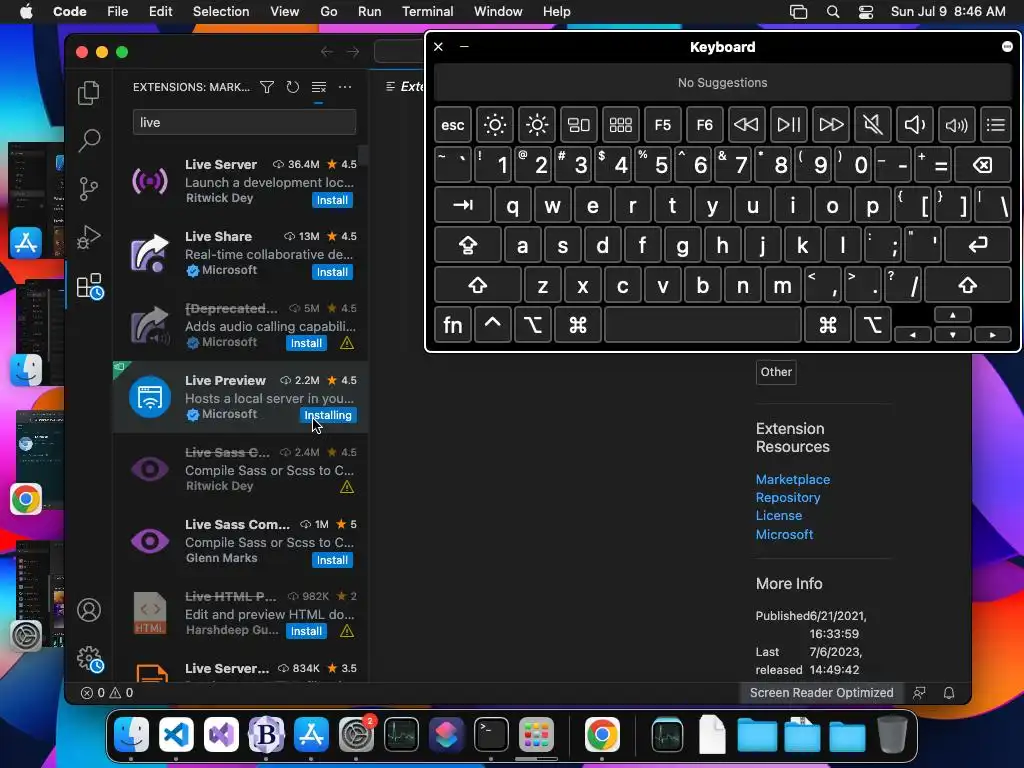The height and width of the screenshot is (768, 1024).
Task: Go forward with navigation arrow
Action: (353, 52)
